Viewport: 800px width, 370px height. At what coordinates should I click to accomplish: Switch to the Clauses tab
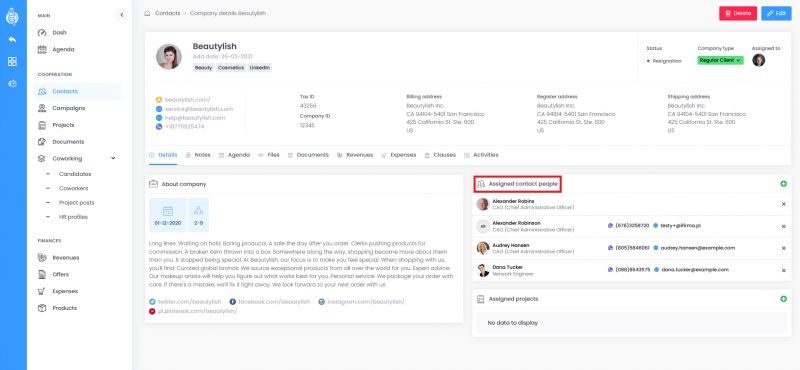click(x=440, y=155)
